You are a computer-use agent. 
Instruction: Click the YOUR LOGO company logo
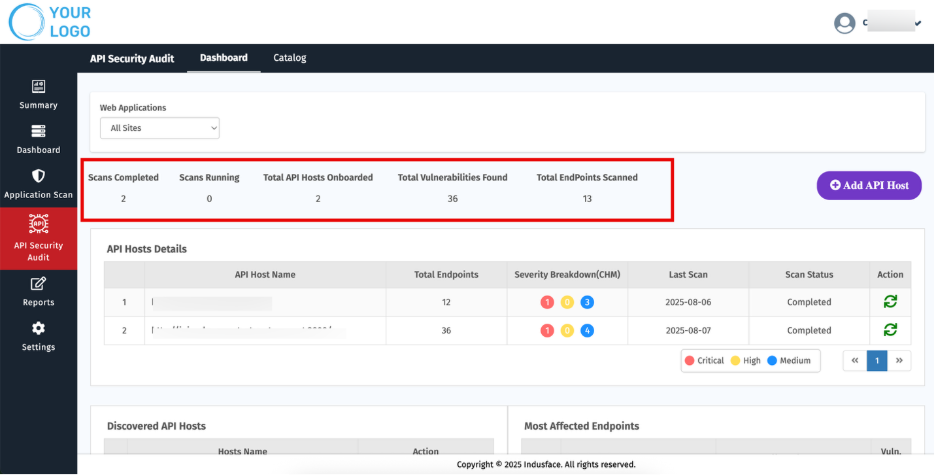[50, 22]
